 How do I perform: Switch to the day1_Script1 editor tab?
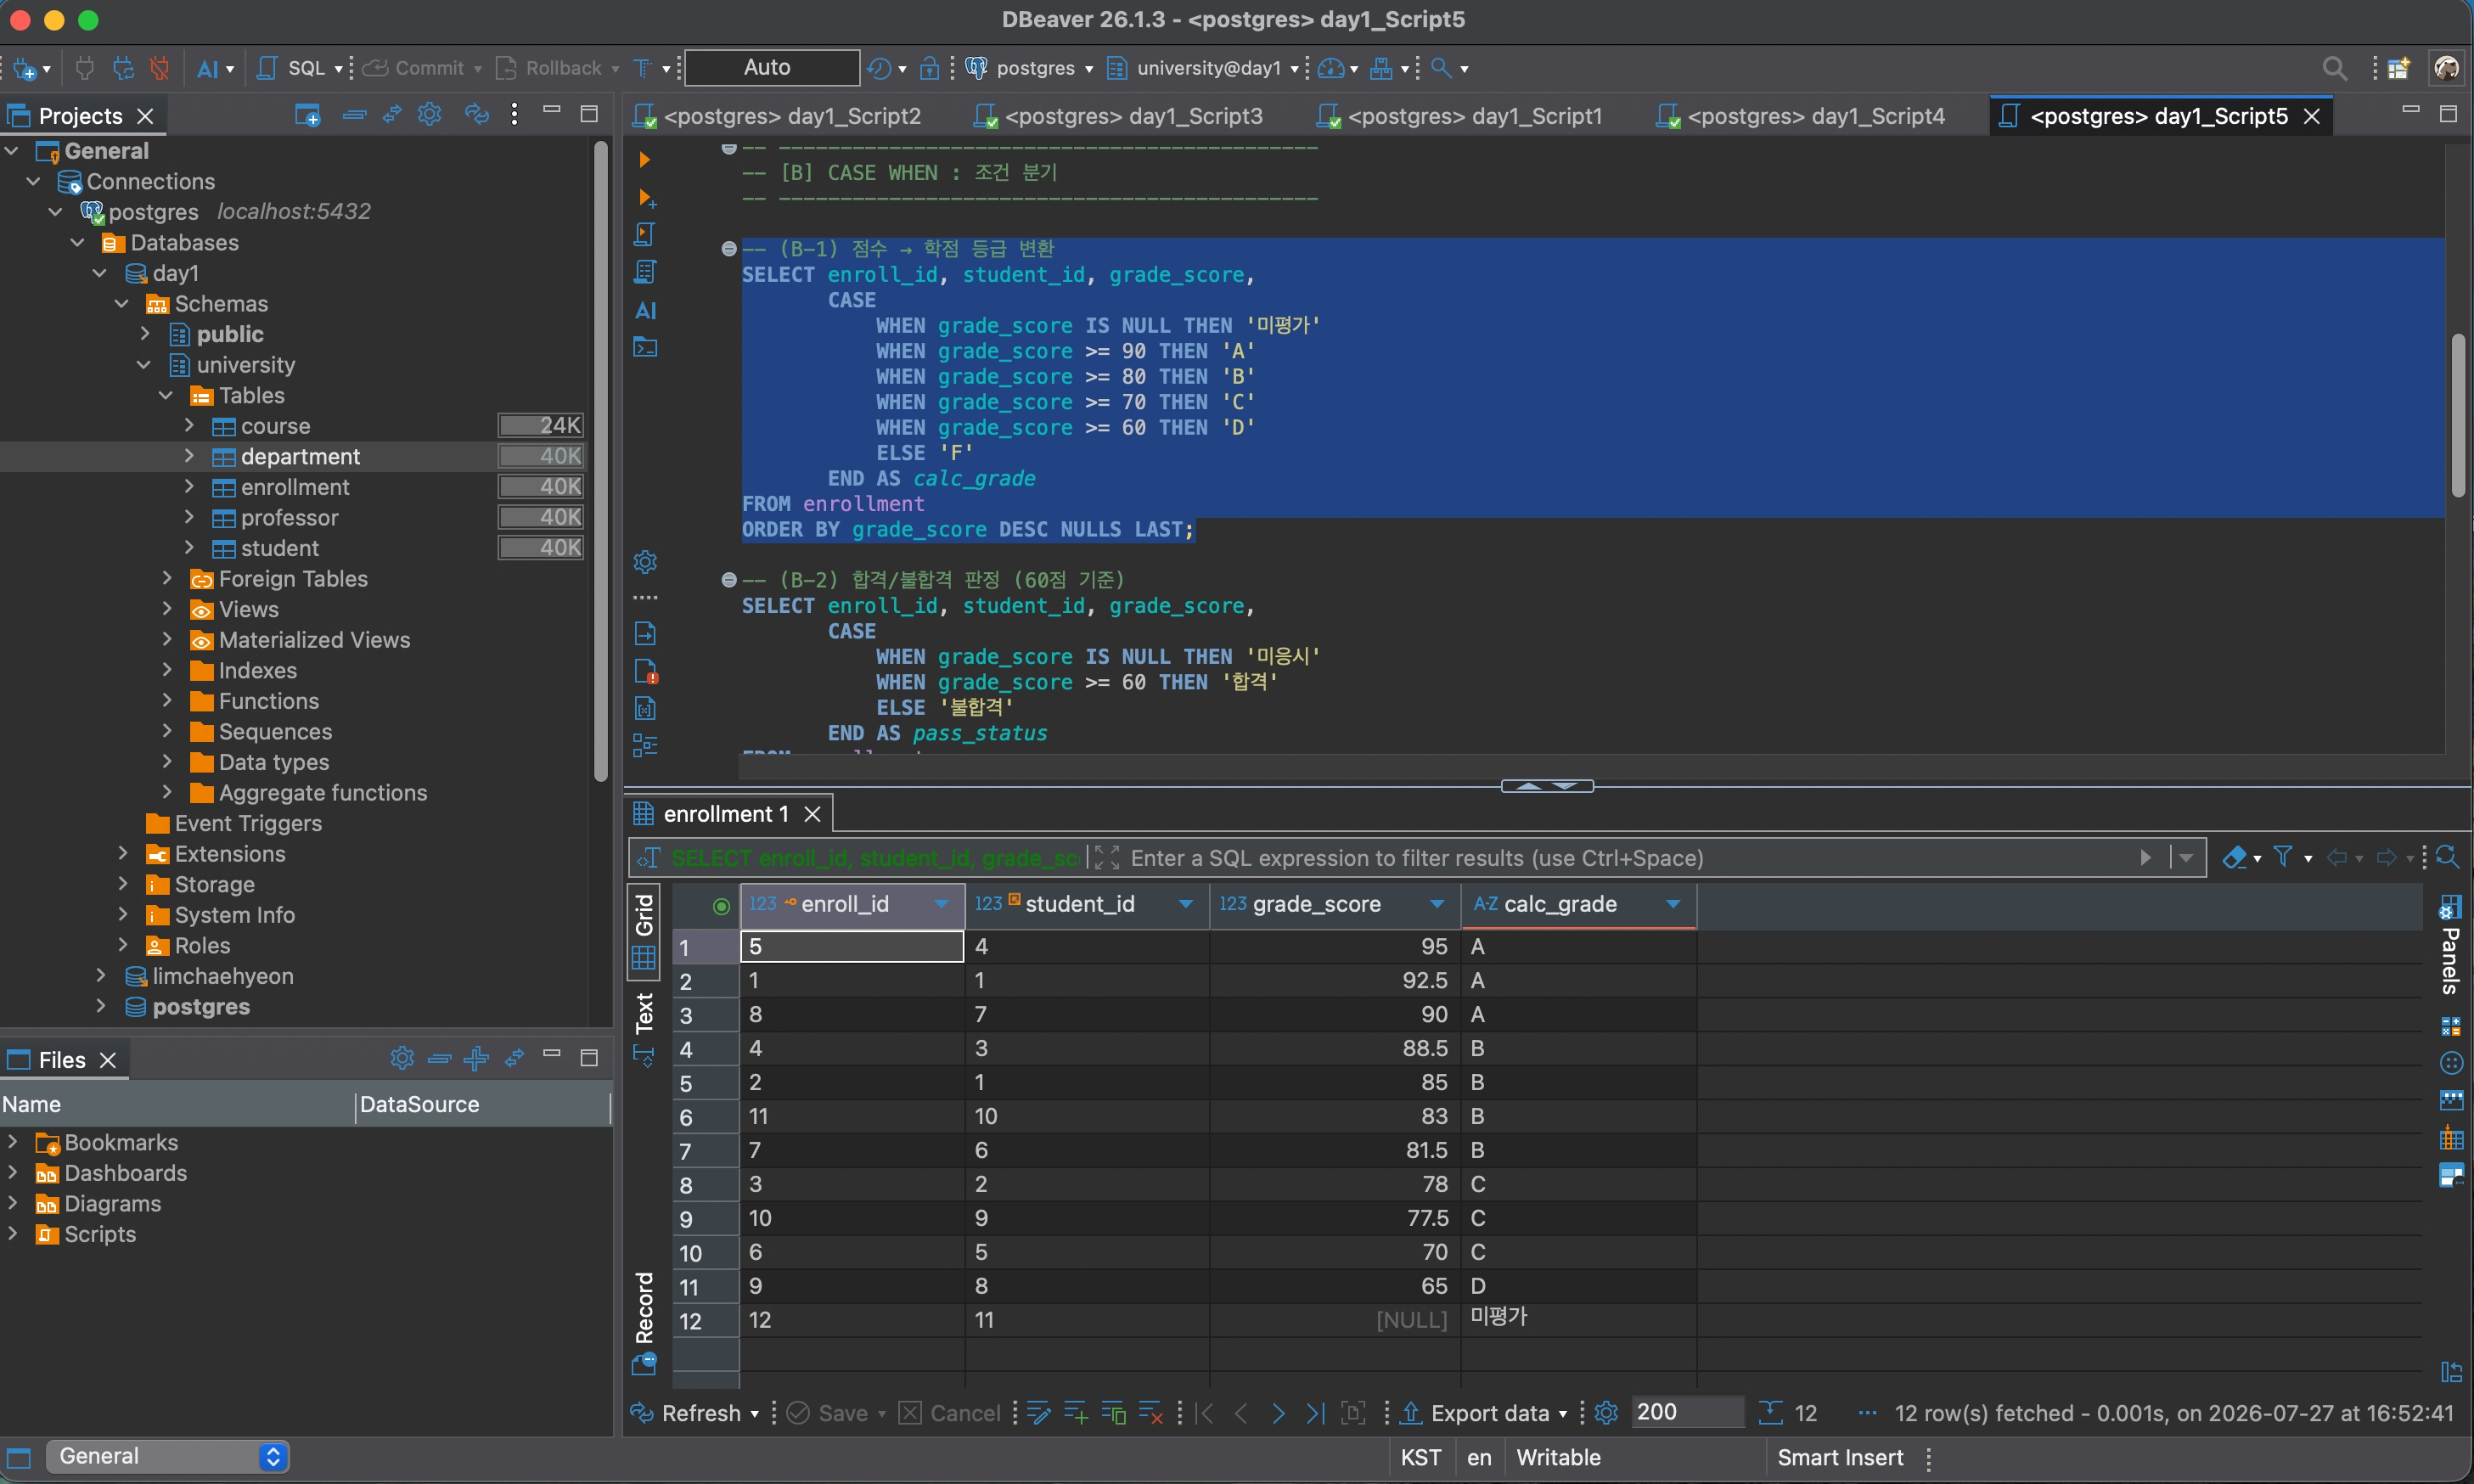[1460, 116]
